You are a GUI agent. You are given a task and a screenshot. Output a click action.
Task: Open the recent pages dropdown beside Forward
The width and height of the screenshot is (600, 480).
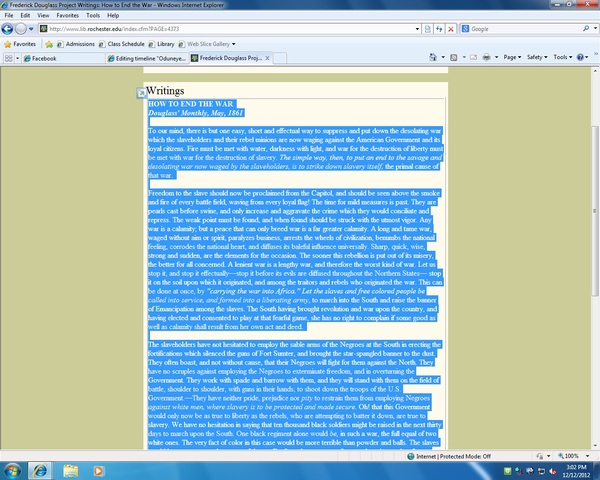click(31, 29)
